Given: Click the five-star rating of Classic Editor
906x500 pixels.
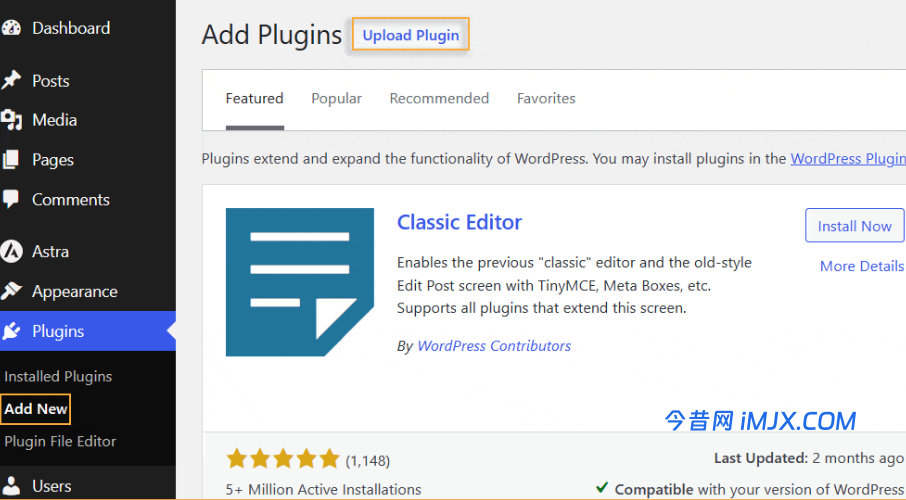Looking at the screenshot, I should pos(283,459).
